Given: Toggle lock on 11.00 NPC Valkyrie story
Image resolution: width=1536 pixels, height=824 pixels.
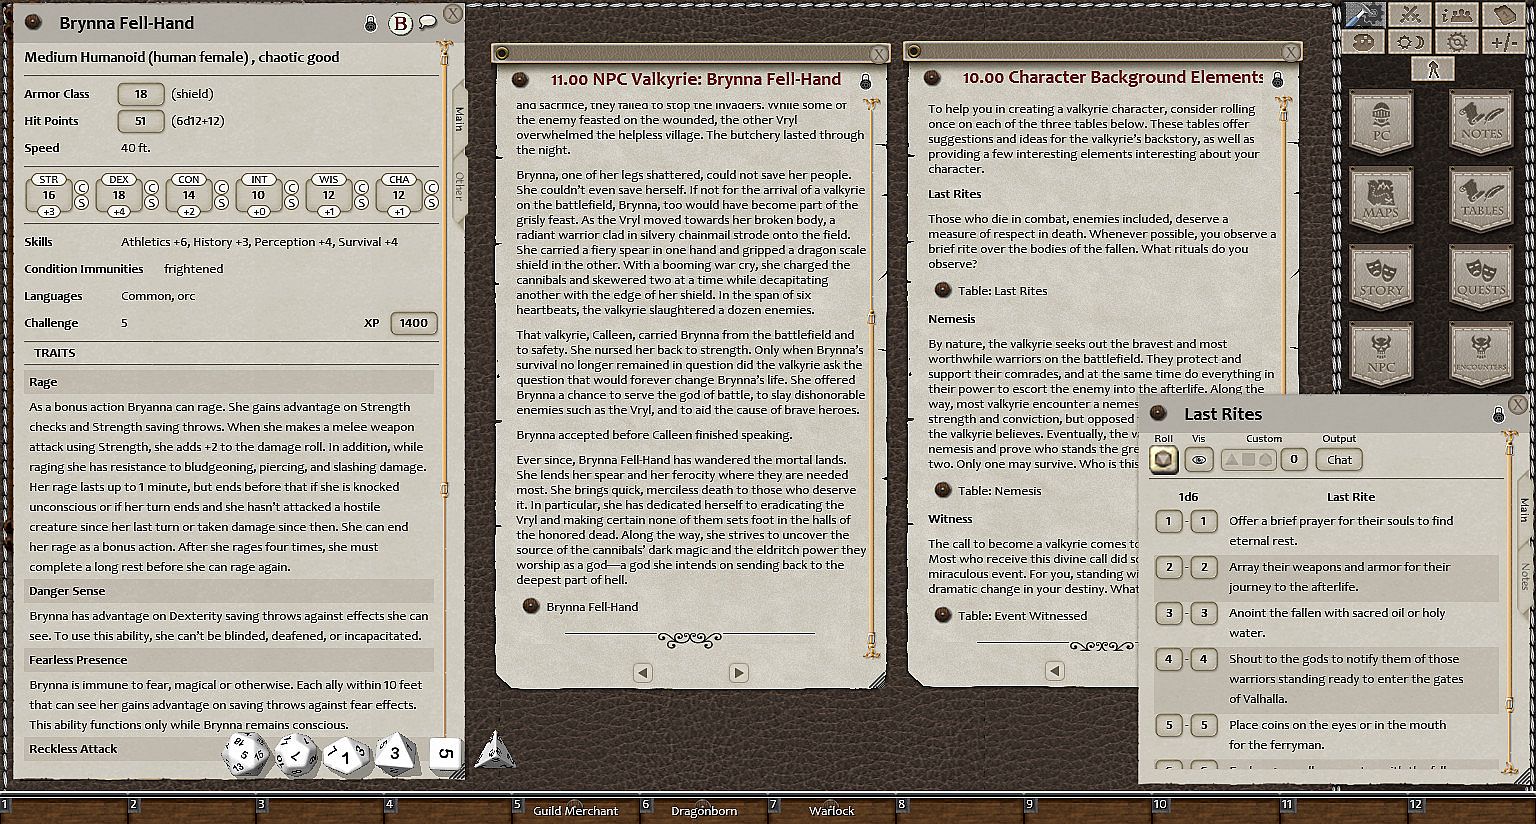Looking at the screenshot, I should 866,80.
